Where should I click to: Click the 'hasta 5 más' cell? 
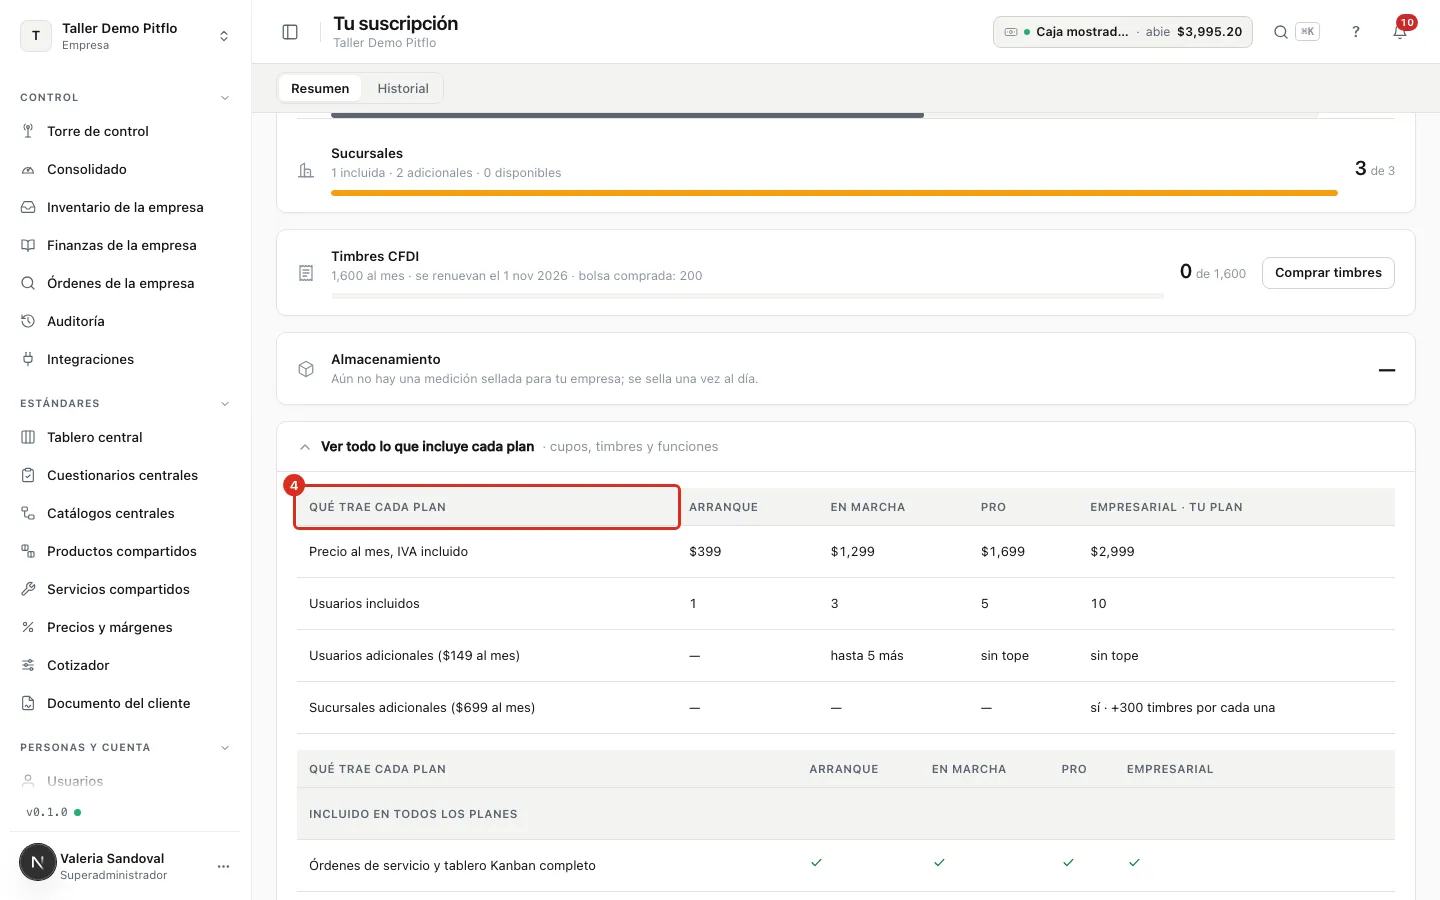(867, 656)
